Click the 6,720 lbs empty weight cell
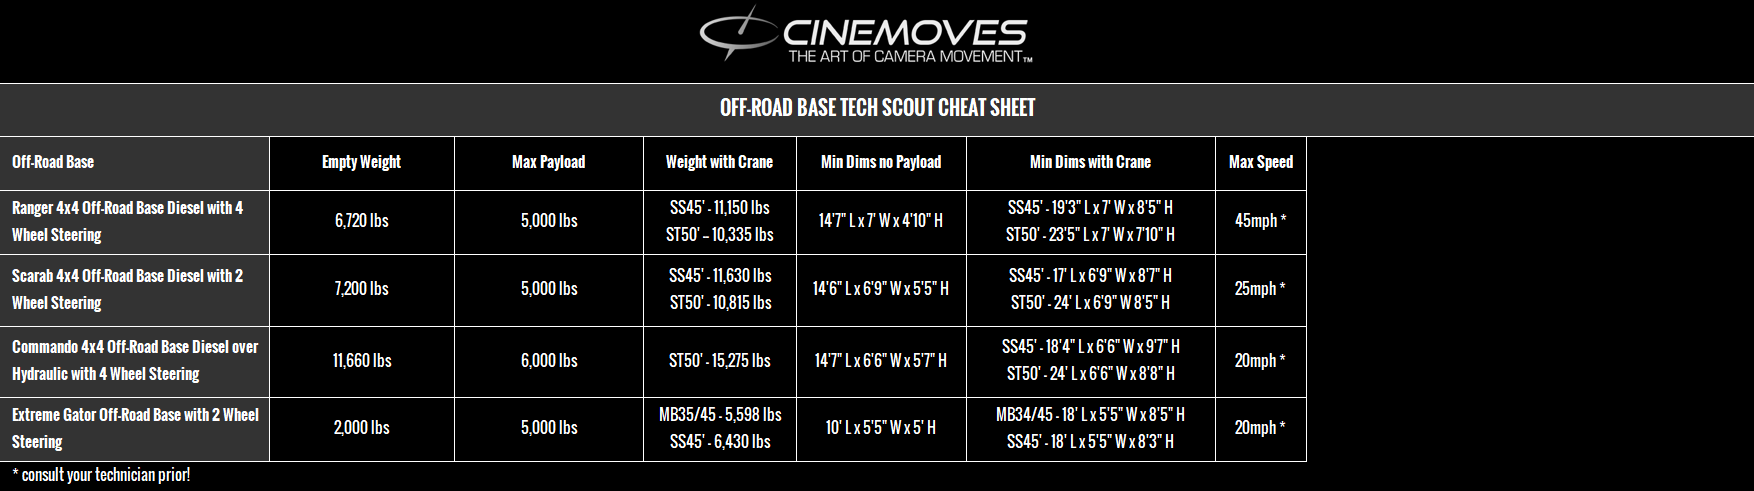Viewport: 1754px width, 491px height. pos(361,221)
